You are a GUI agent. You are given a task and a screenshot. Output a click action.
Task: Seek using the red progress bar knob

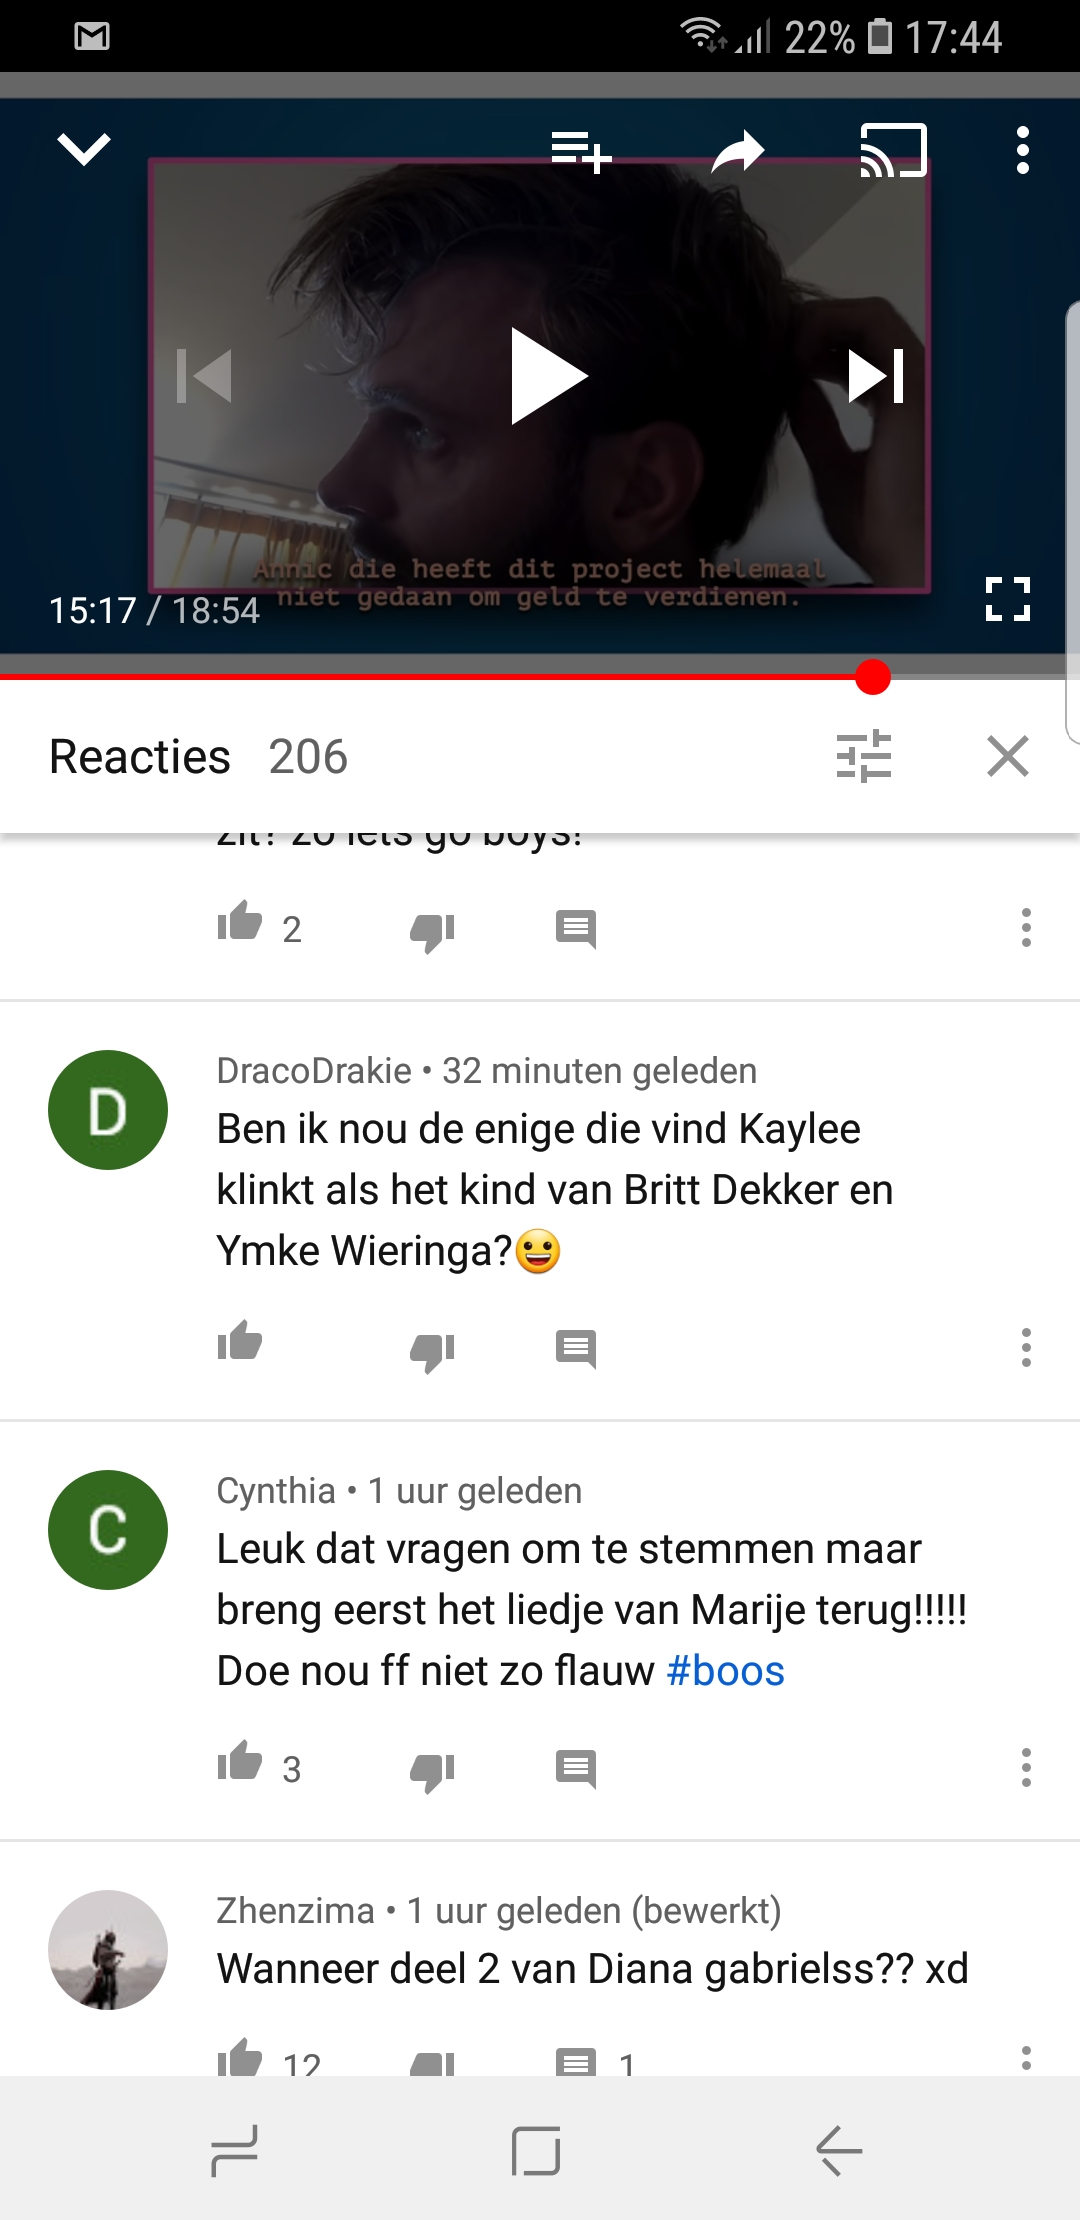click(x=873, y=677)
